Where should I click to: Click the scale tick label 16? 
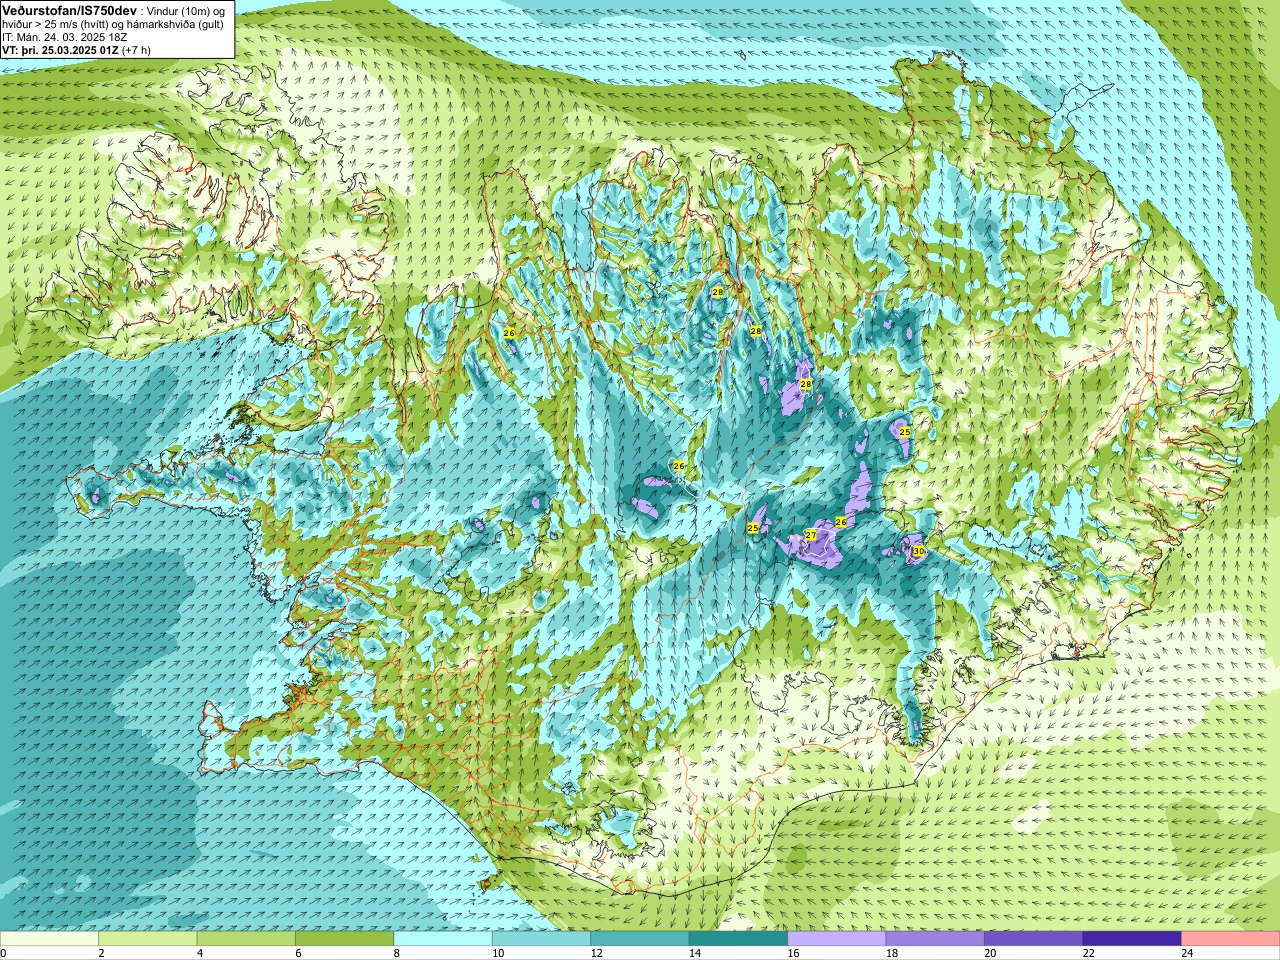tap(793, 953)
